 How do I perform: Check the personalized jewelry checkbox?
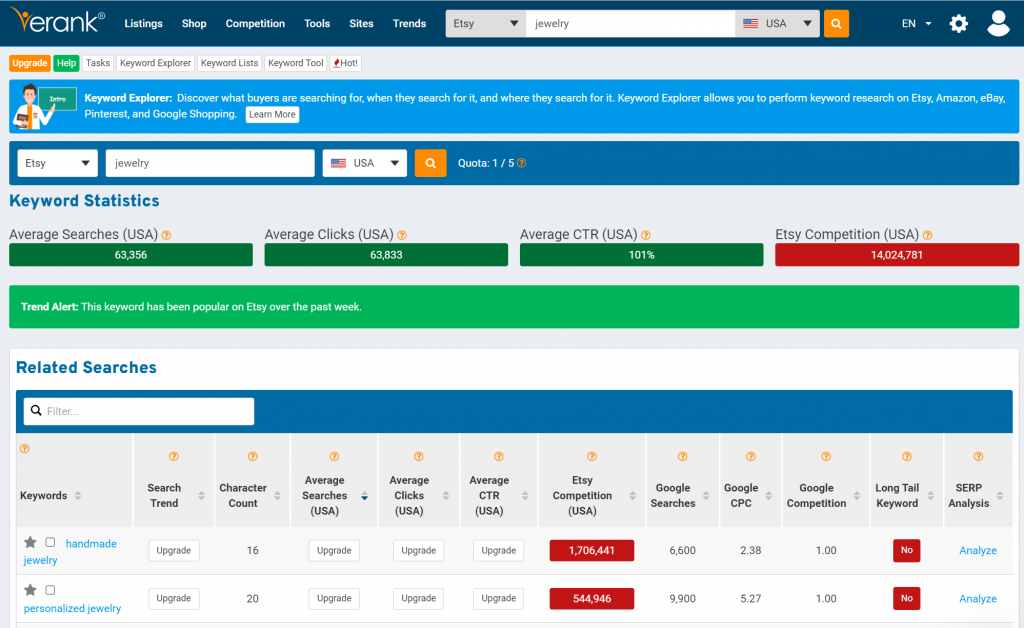(x=50, y=590)
